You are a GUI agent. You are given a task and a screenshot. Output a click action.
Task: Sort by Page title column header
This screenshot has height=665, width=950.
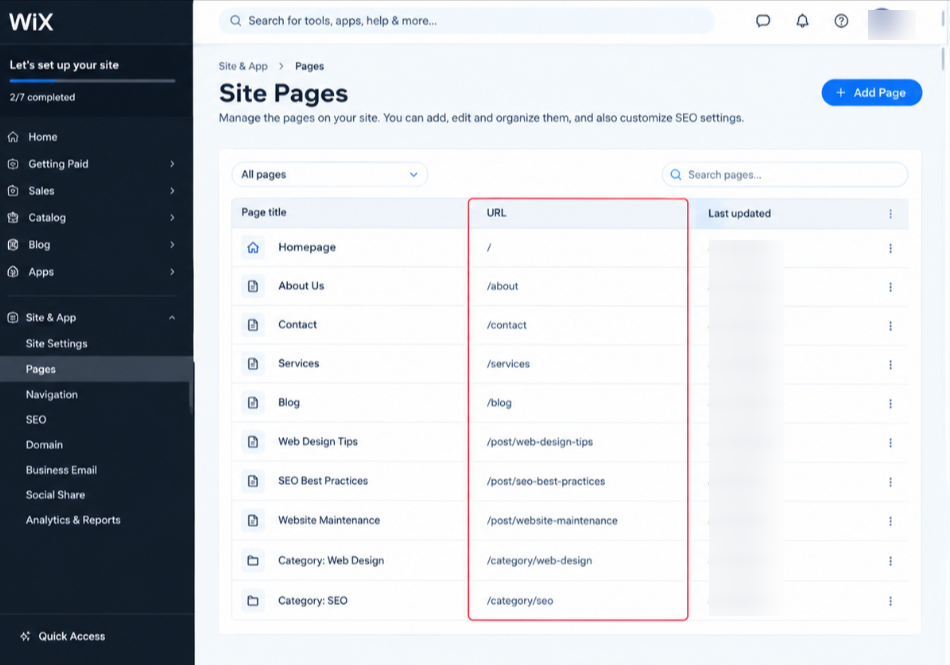click(264, 212)
